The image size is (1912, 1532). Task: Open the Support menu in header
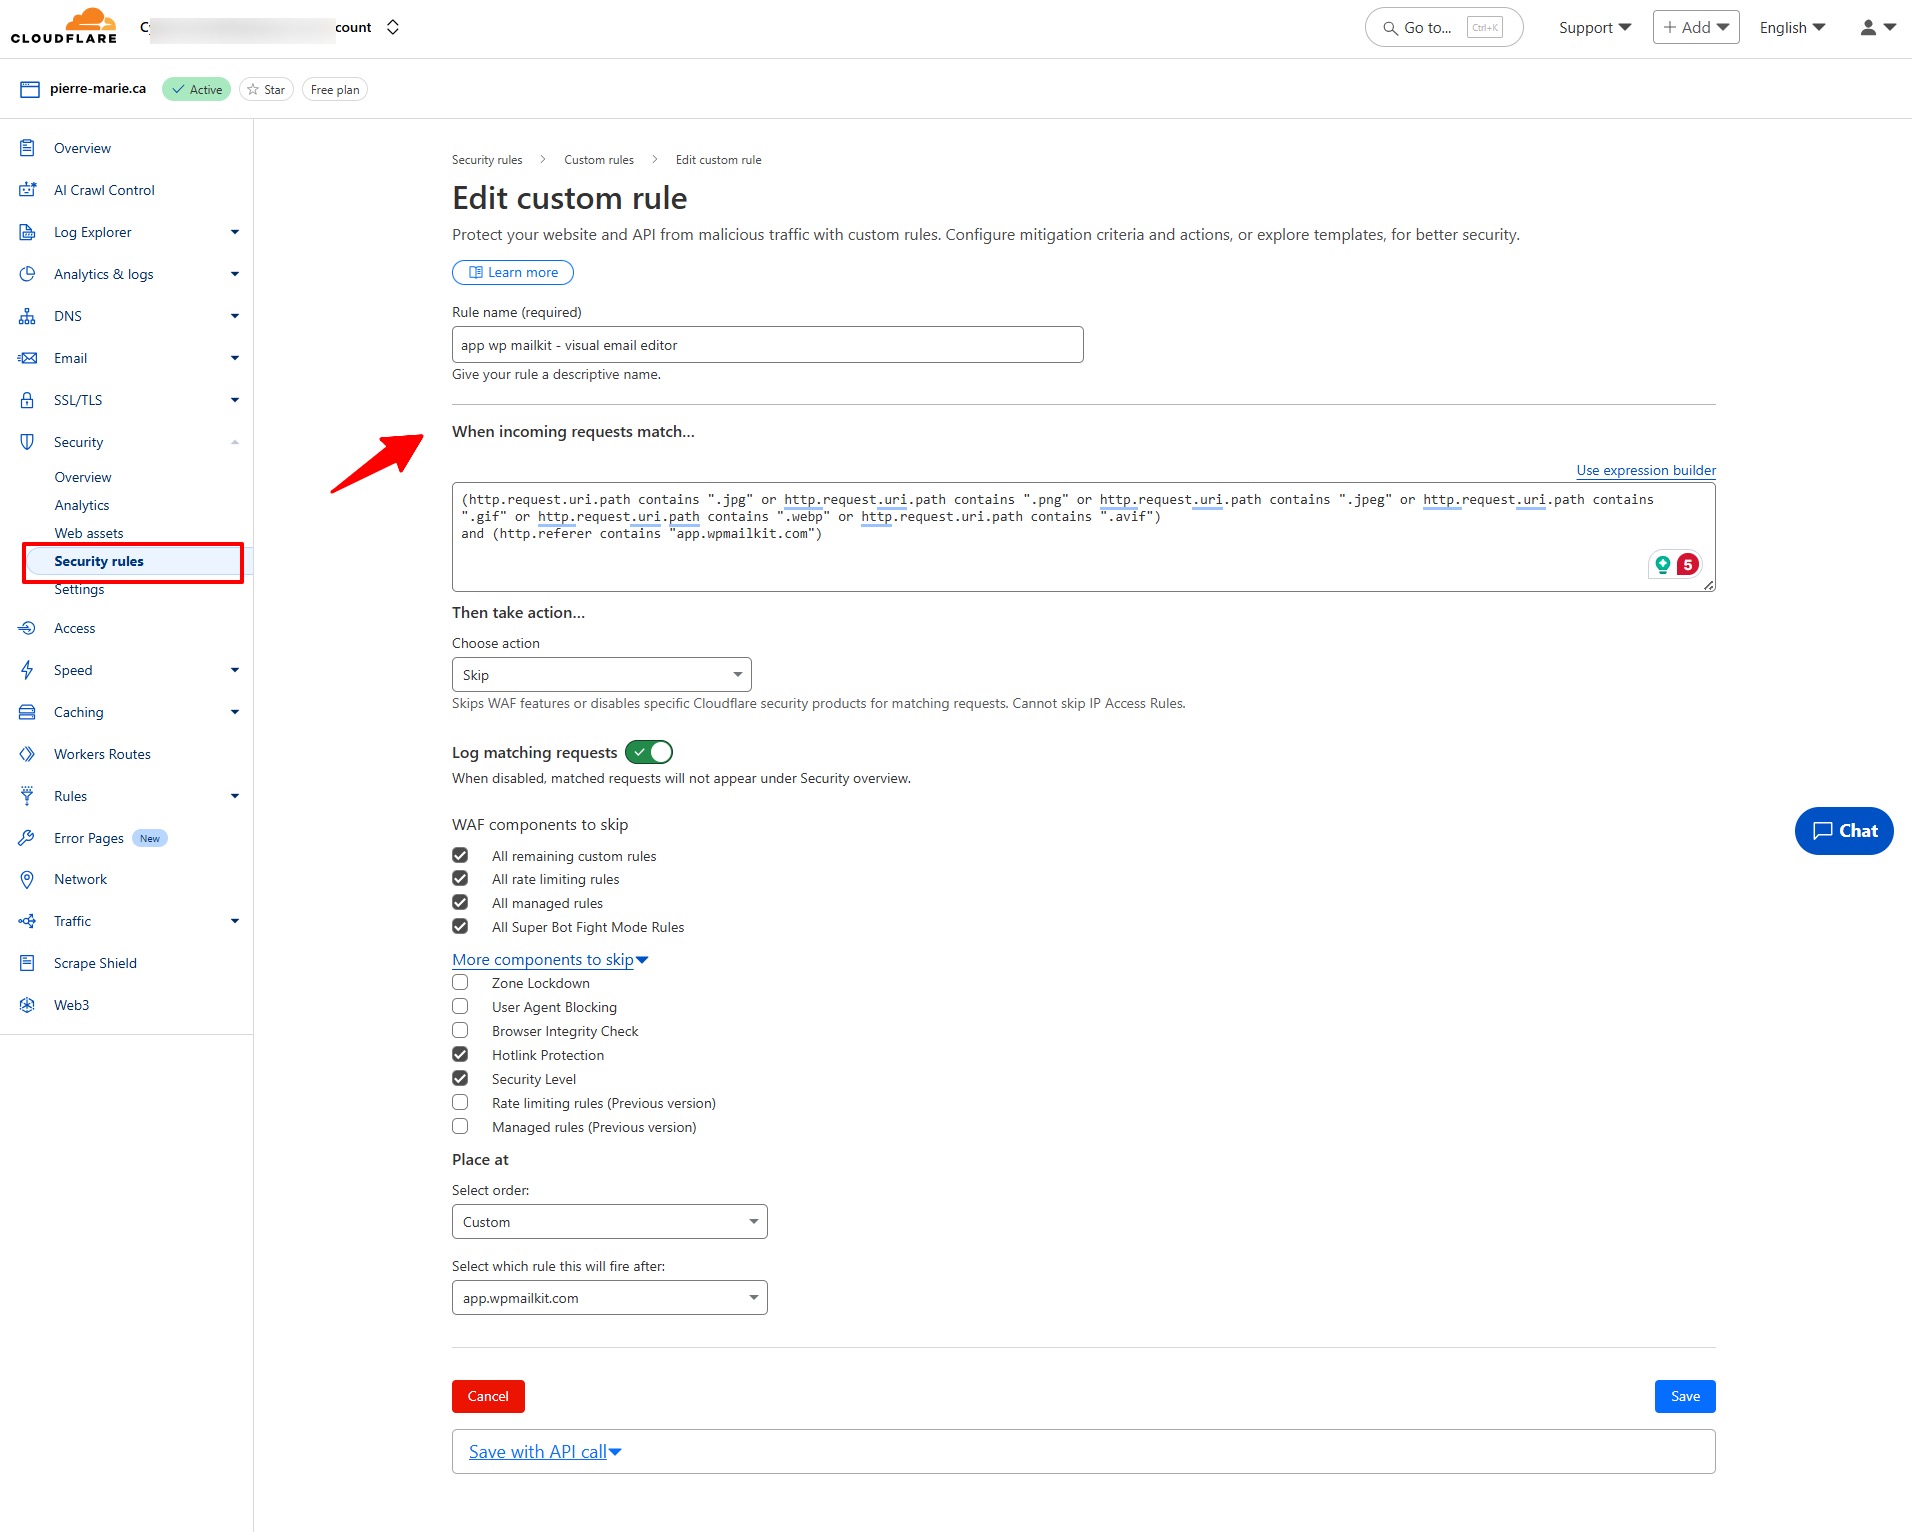[x=1594, y=28]
